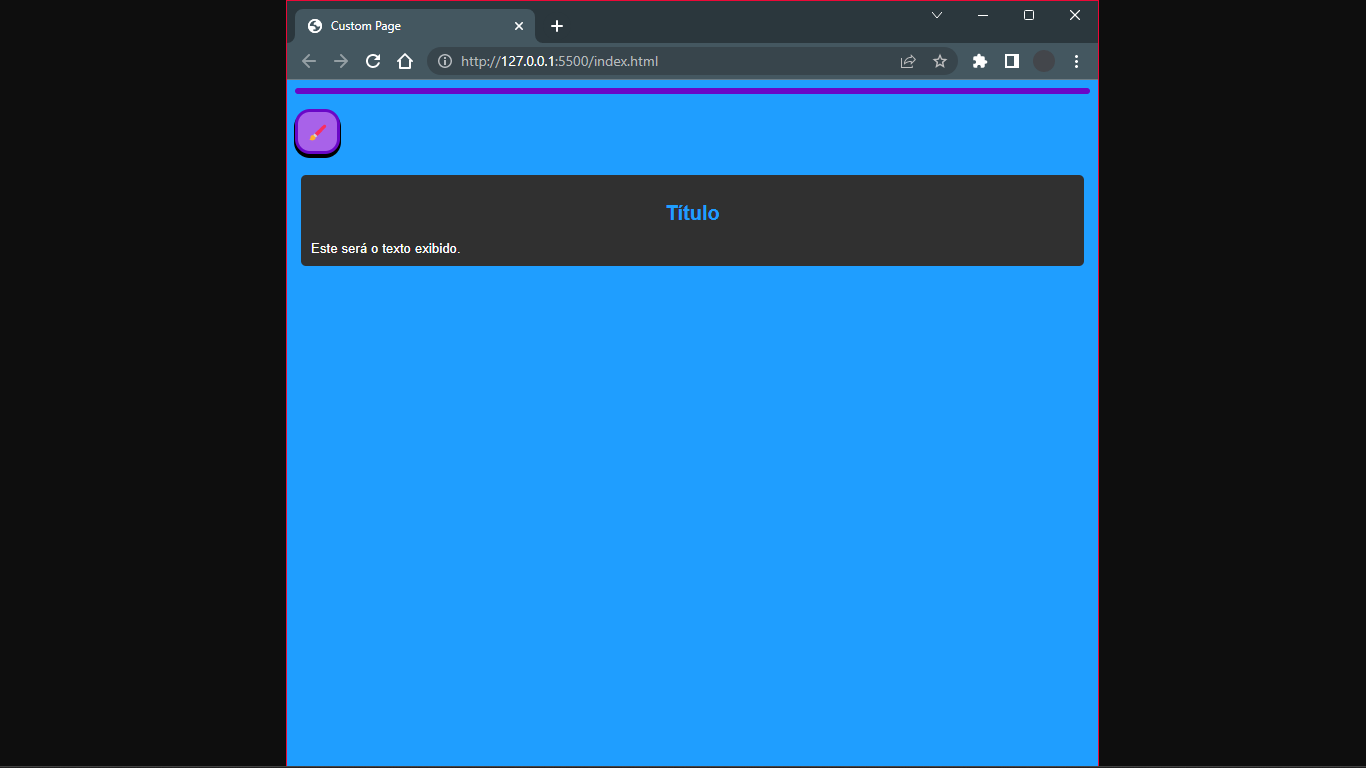Click the profile avatar circle
The image size is (1366, 768).
pyautogui.click(x=1043, y=61)
